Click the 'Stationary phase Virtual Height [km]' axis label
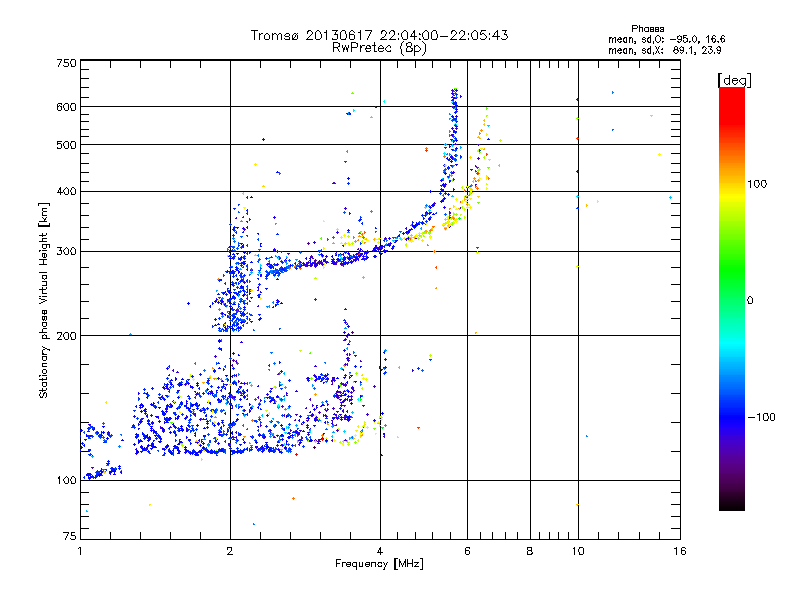This screenshot has width=800, height=600. 43,301
